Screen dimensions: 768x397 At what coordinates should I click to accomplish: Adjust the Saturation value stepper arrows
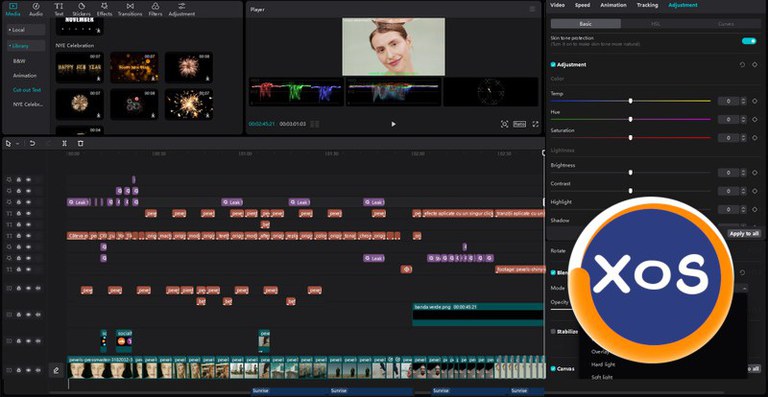(x=744, y=138)
